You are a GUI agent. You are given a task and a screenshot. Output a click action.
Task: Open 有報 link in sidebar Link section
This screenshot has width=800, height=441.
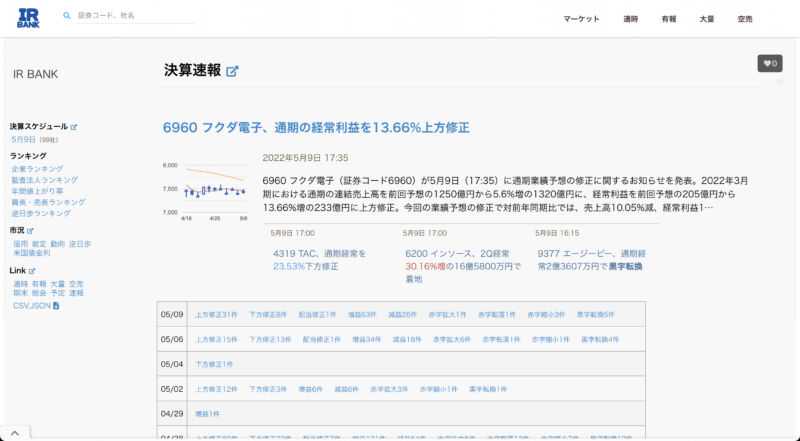[39, 284]
